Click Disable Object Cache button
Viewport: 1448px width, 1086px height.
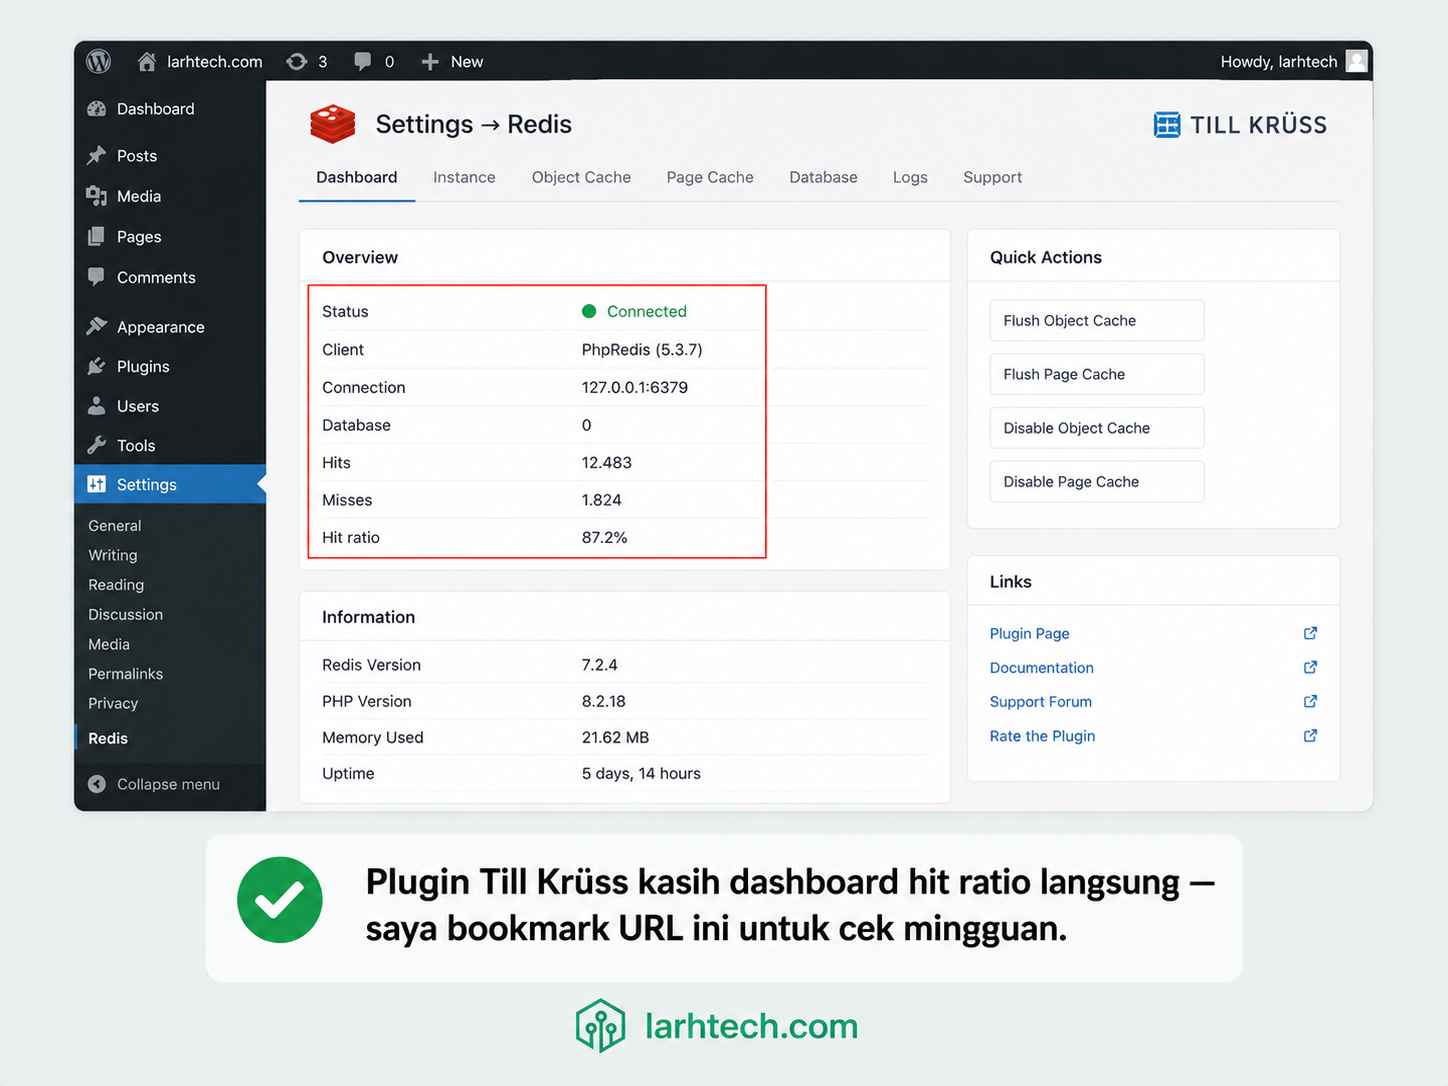1097,428
